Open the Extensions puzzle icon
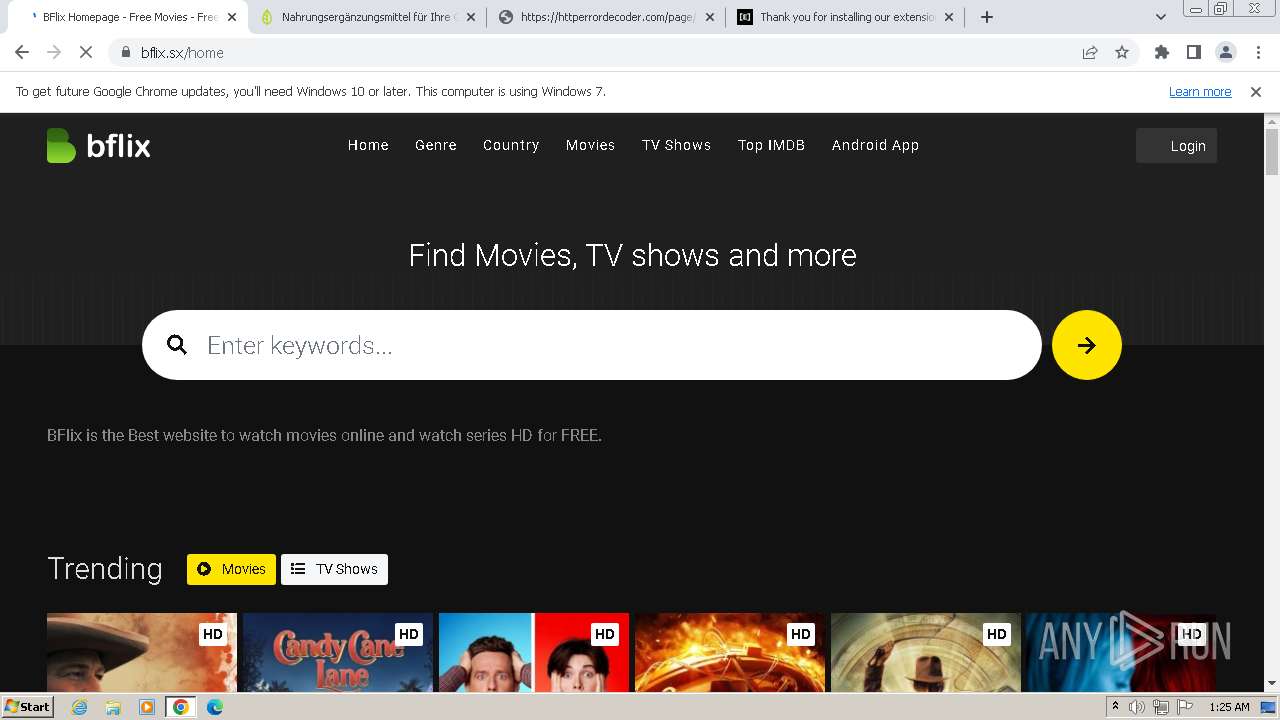 [1161, 53]
